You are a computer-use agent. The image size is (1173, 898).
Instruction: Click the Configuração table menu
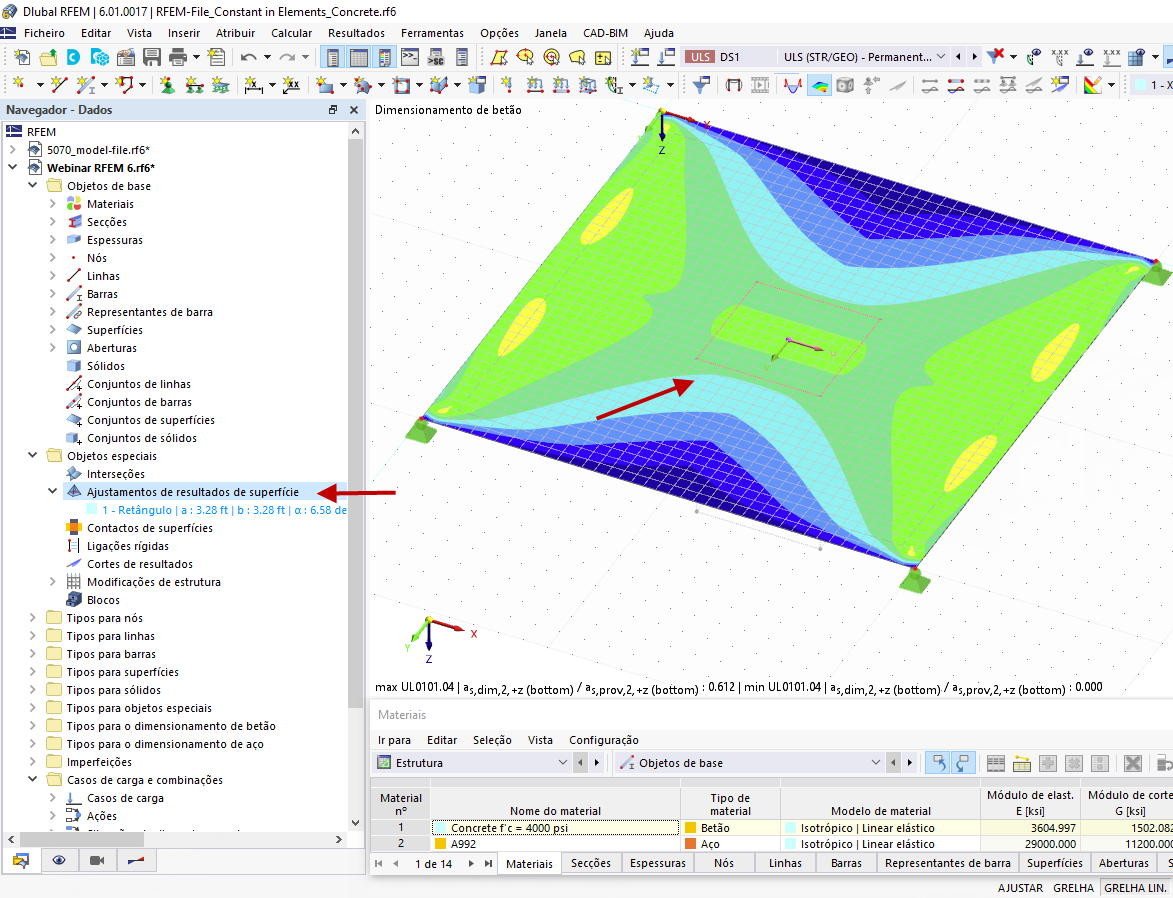coord(604,740)
